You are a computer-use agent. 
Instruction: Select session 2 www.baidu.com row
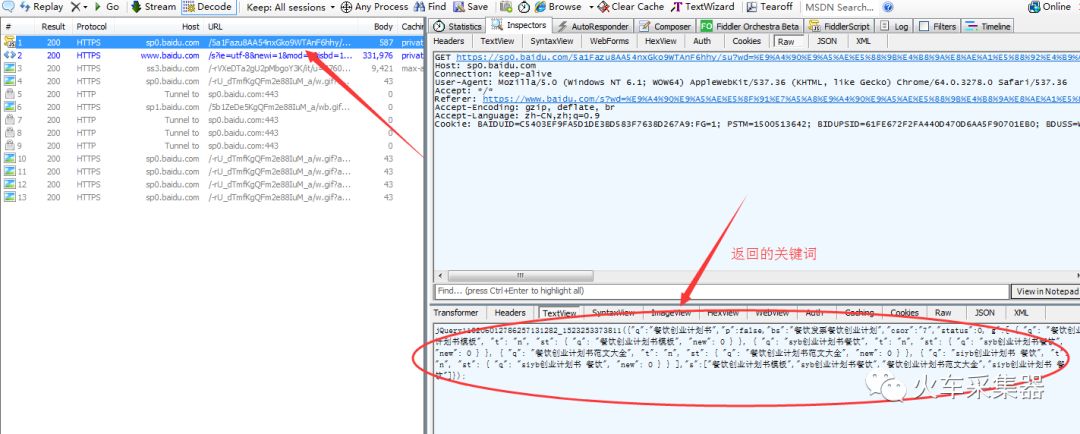(211, 55)
